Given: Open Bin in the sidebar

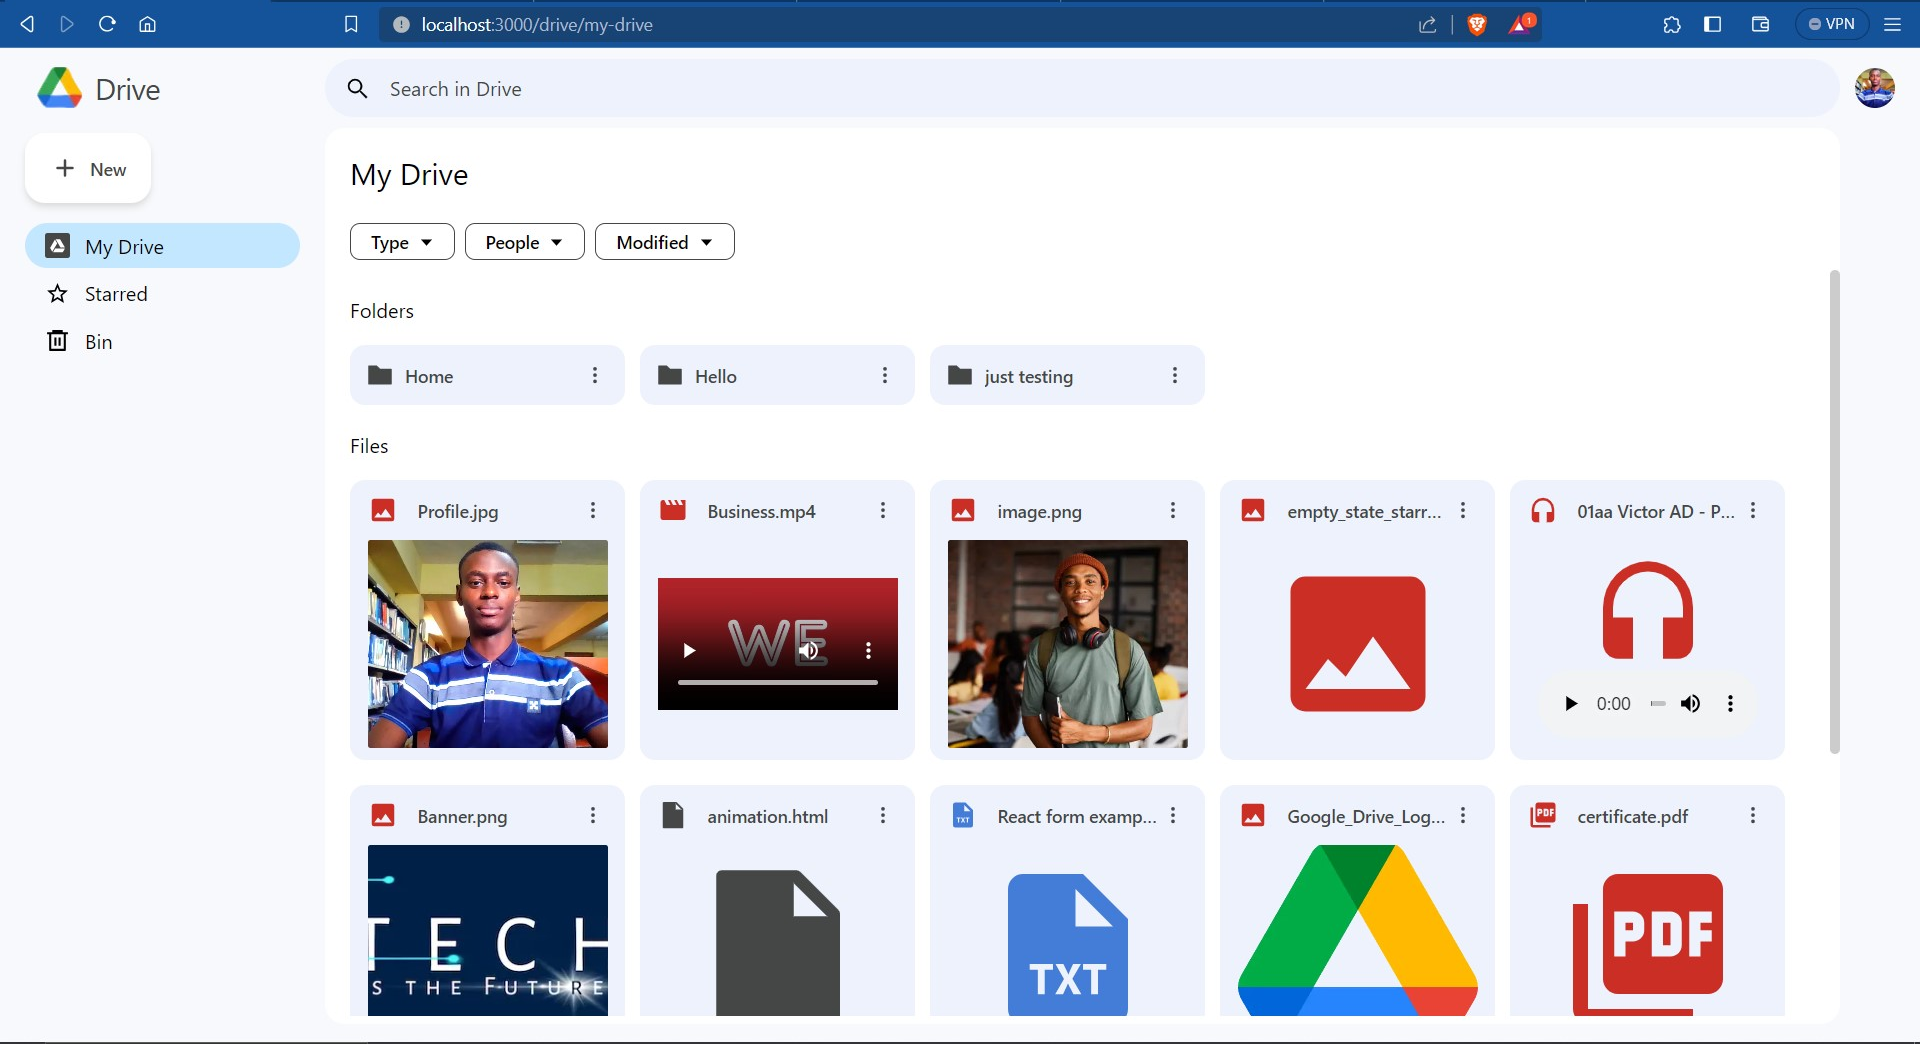Looking at the screenshot, I should point(98,342).
